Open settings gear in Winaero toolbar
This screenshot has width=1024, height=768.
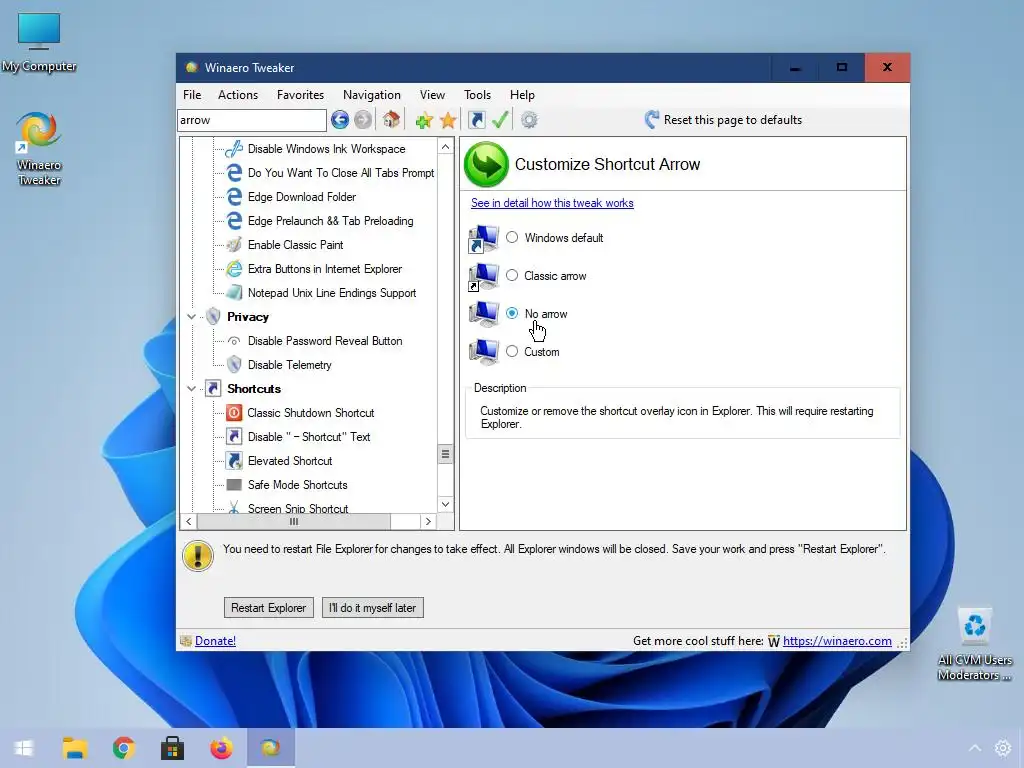click(530, 120)
